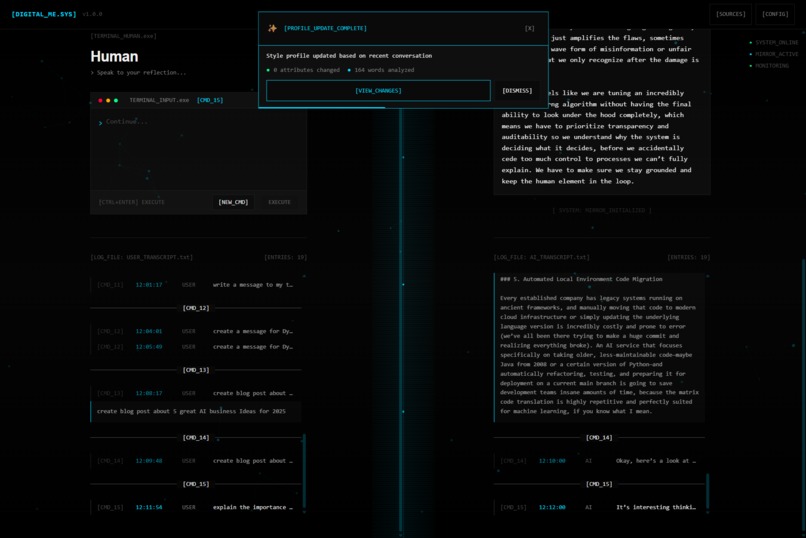Click the SYSTEM_ONLINE status indicator
The height and width of the screenshot is (538, 806).
click(x=774, y=43)
